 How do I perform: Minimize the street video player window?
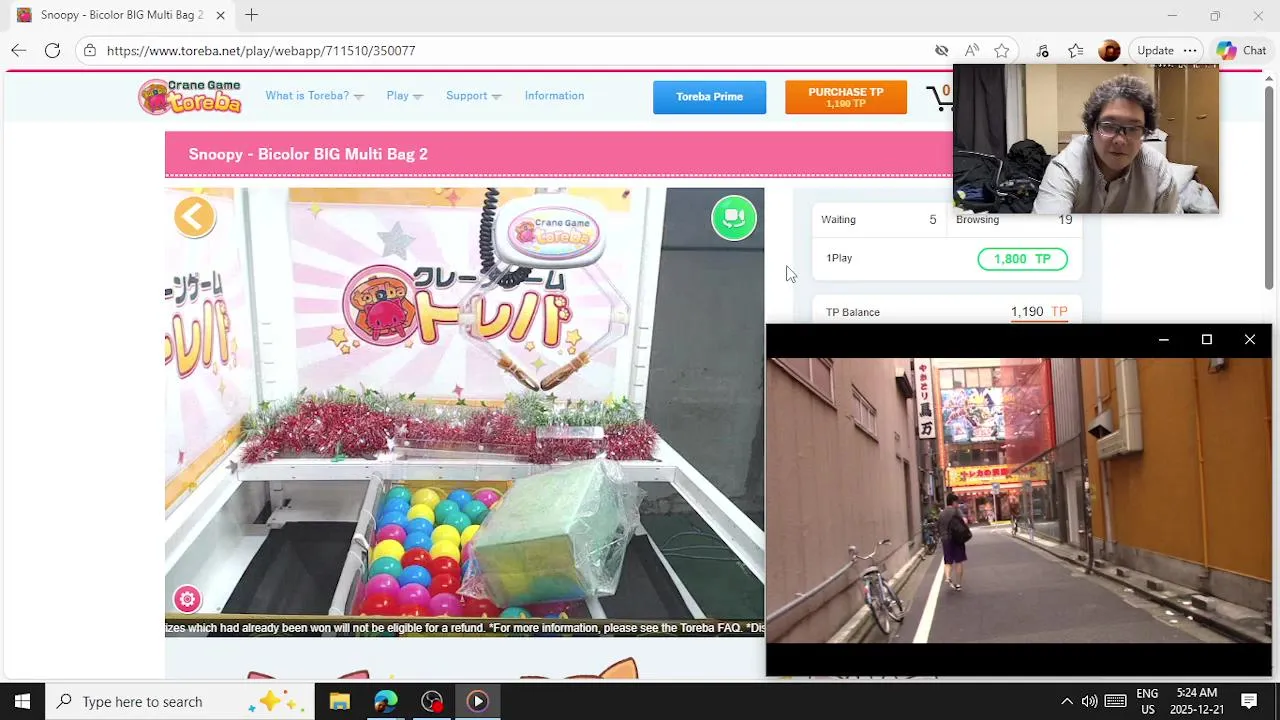1163,340
